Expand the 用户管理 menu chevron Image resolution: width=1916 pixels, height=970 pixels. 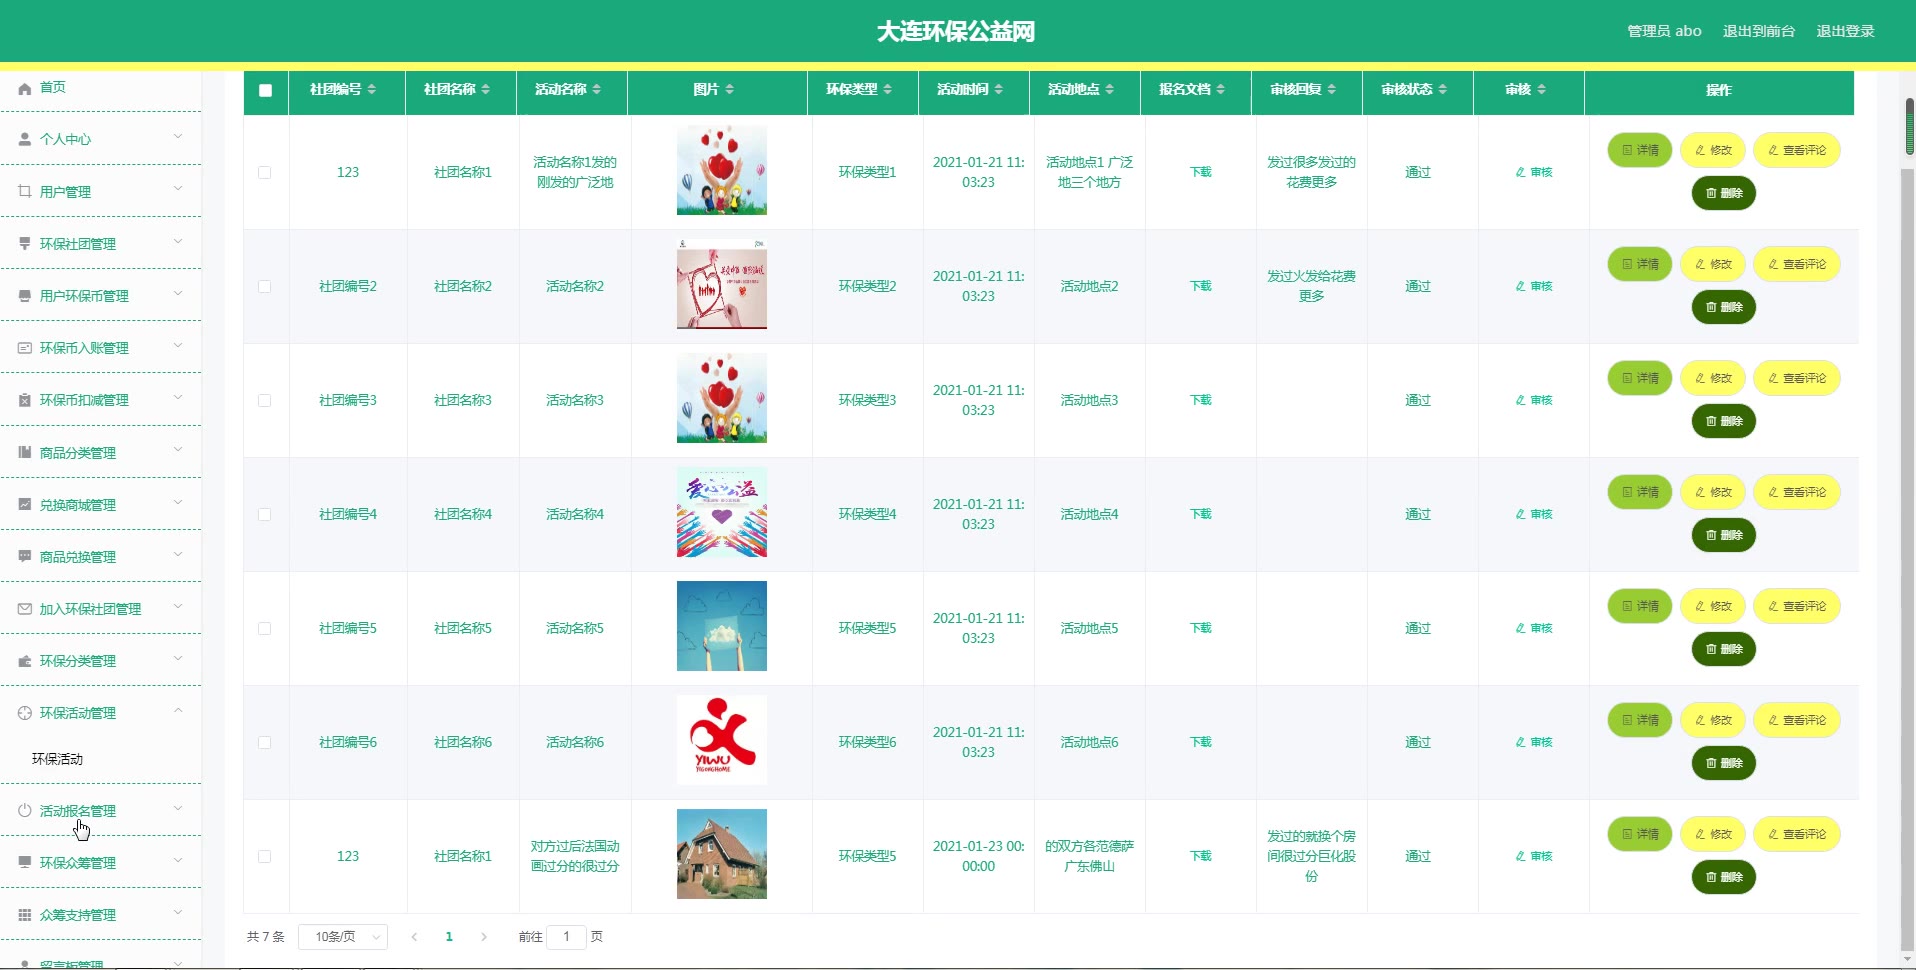(178, 189)
